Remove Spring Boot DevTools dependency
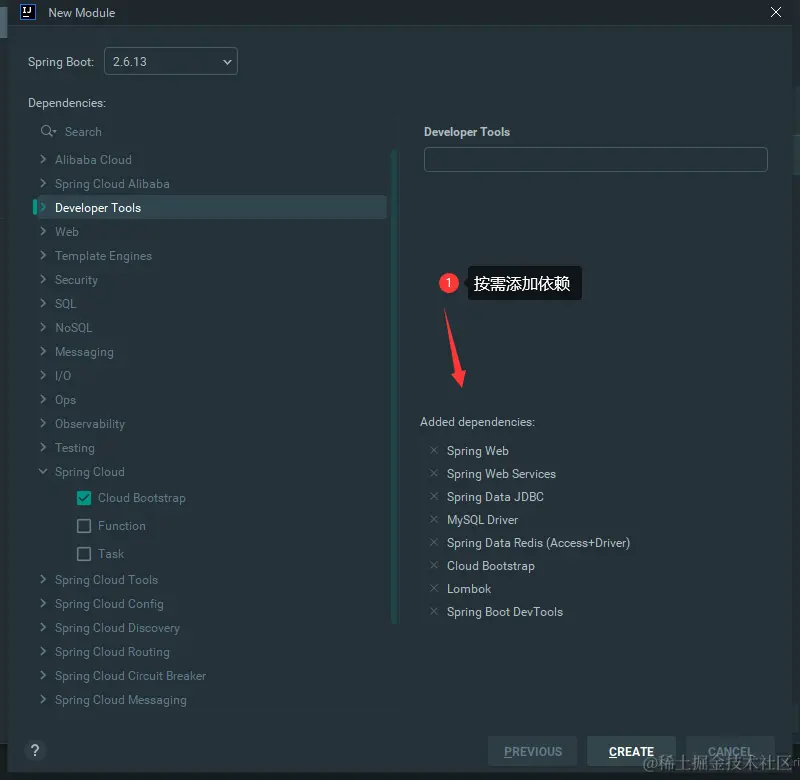 point(434,611)
